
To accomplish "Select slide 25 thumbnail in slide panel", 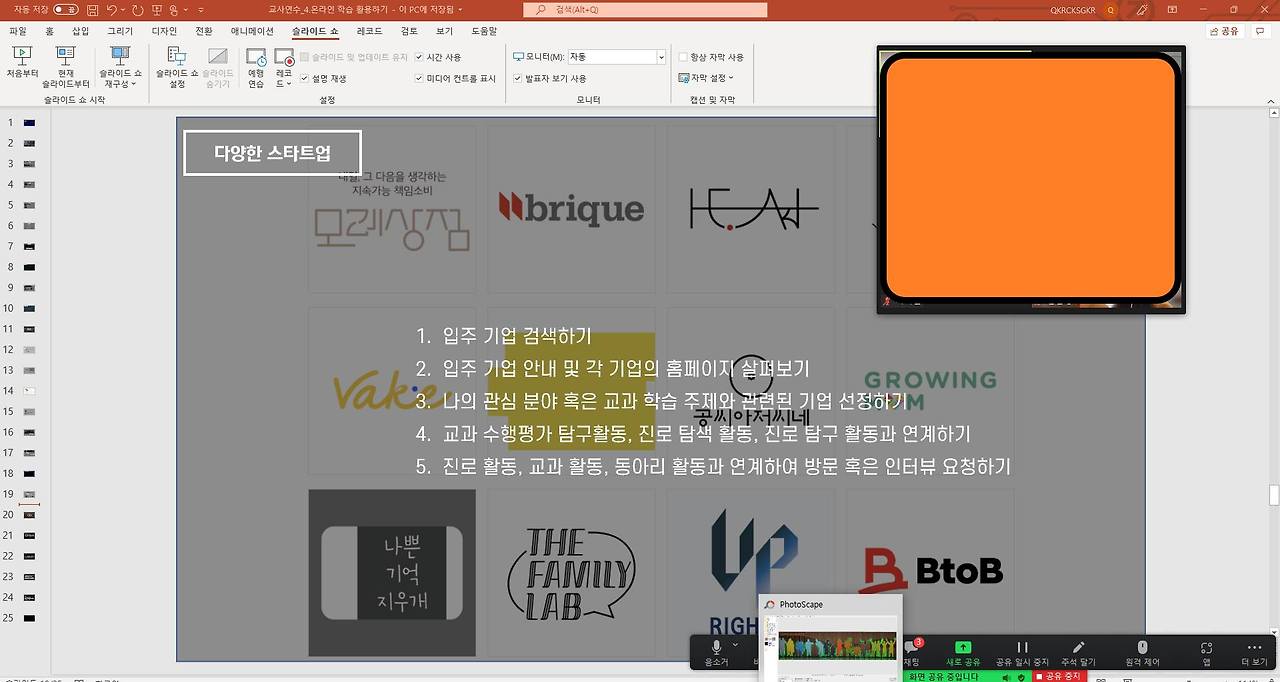I will [x=29, y=618].
